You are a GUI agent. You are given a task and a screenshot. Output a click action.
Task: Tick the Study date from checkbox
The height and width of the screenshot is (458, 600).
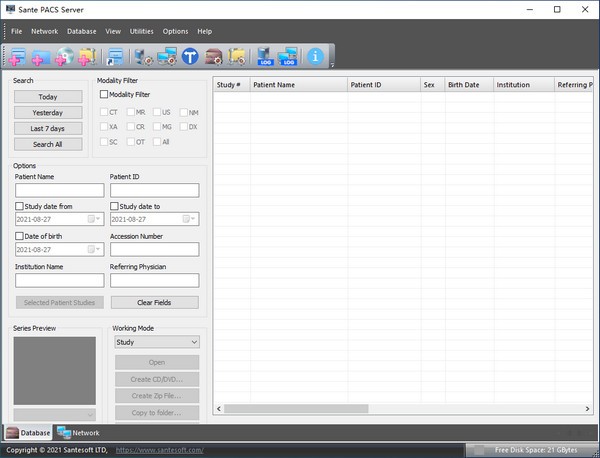pyautogui.click(x=20, y=206)
